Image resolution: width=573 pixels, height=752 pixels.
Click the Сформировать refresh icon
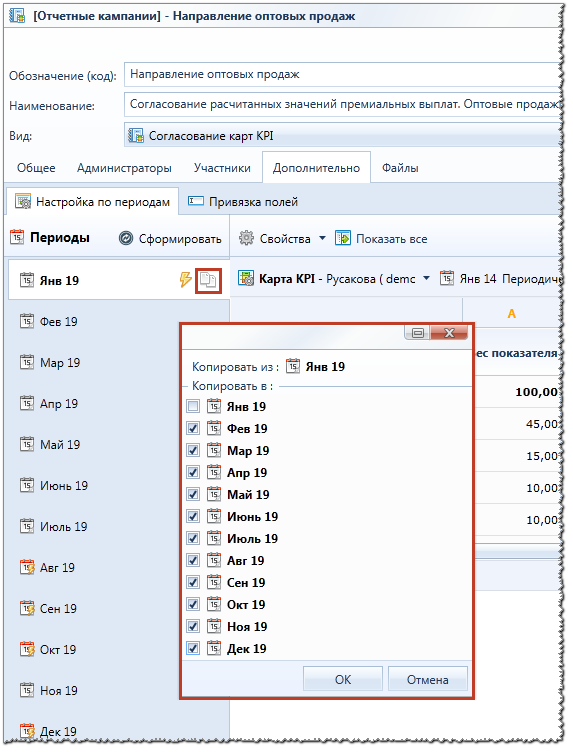click(126, 238)
